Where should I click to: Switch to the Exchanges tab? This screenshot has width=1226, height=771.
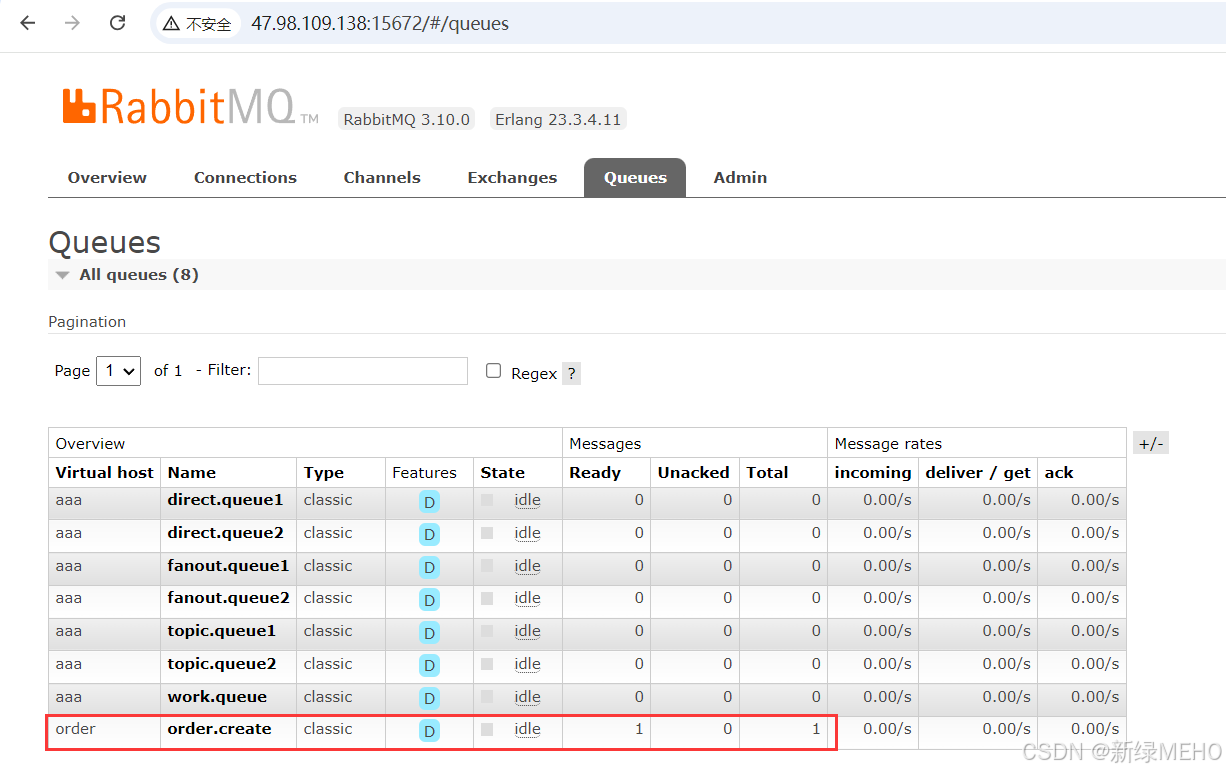coord(512,177)
